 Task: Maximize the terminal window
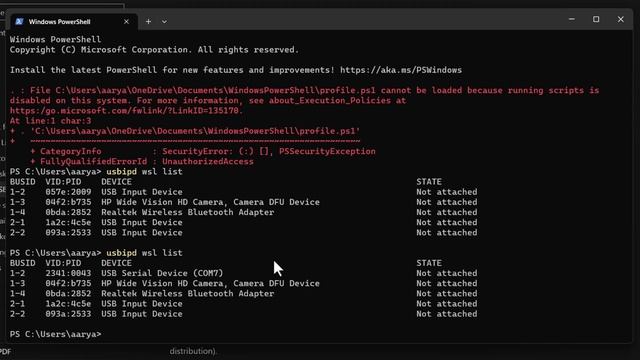pyautogui.click(x=596, y=19)
